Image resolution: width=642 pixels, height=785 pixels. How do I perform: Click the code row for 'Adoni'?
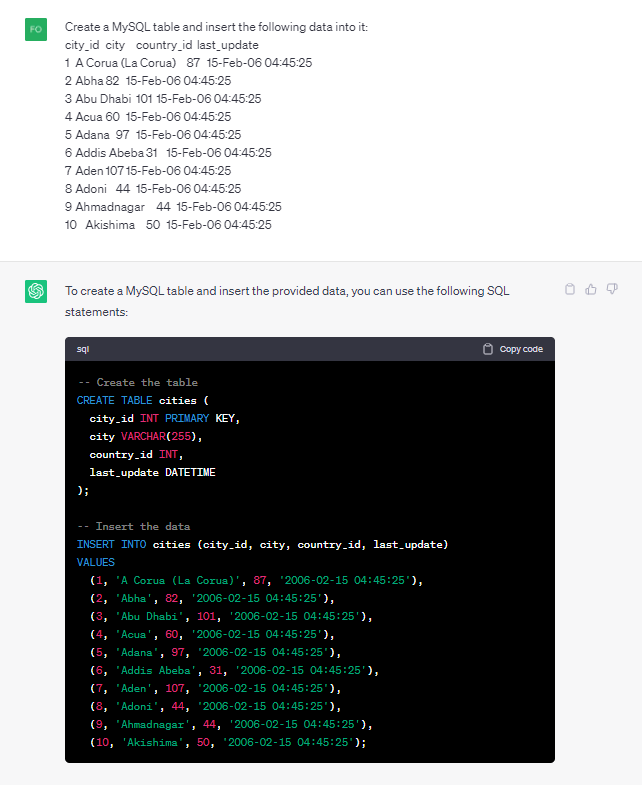click(215, 707)
